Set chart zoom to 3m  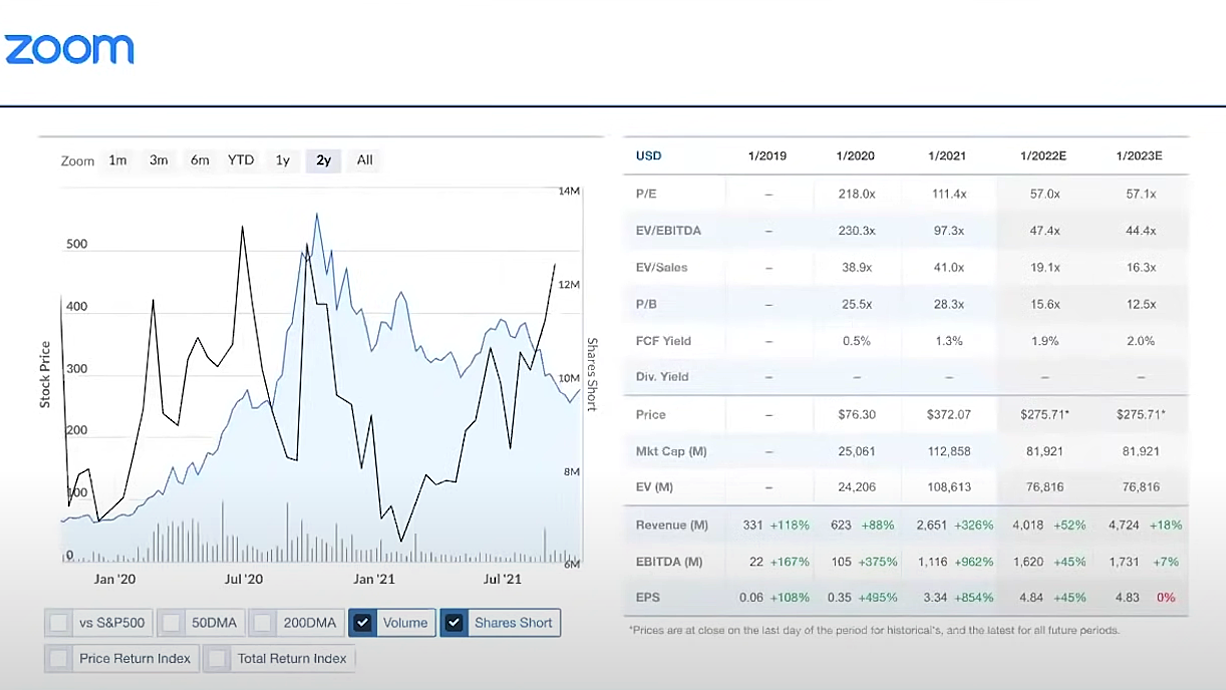click(x=159, y=160)
